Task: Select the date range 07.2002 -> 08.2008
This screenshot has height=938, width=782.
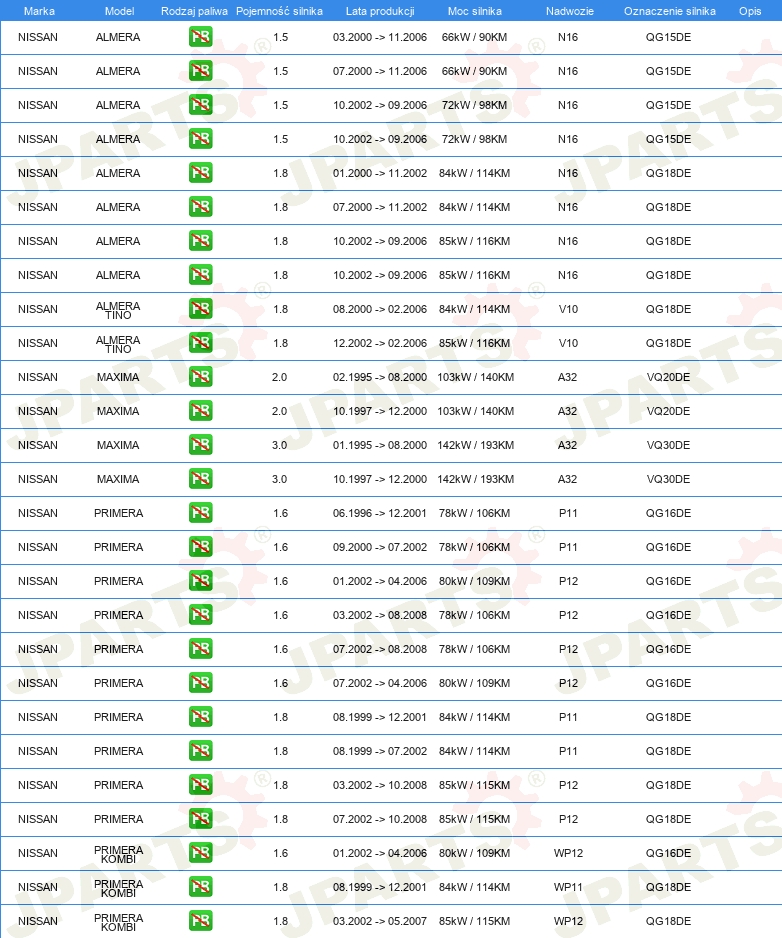Action: point(380,649)
